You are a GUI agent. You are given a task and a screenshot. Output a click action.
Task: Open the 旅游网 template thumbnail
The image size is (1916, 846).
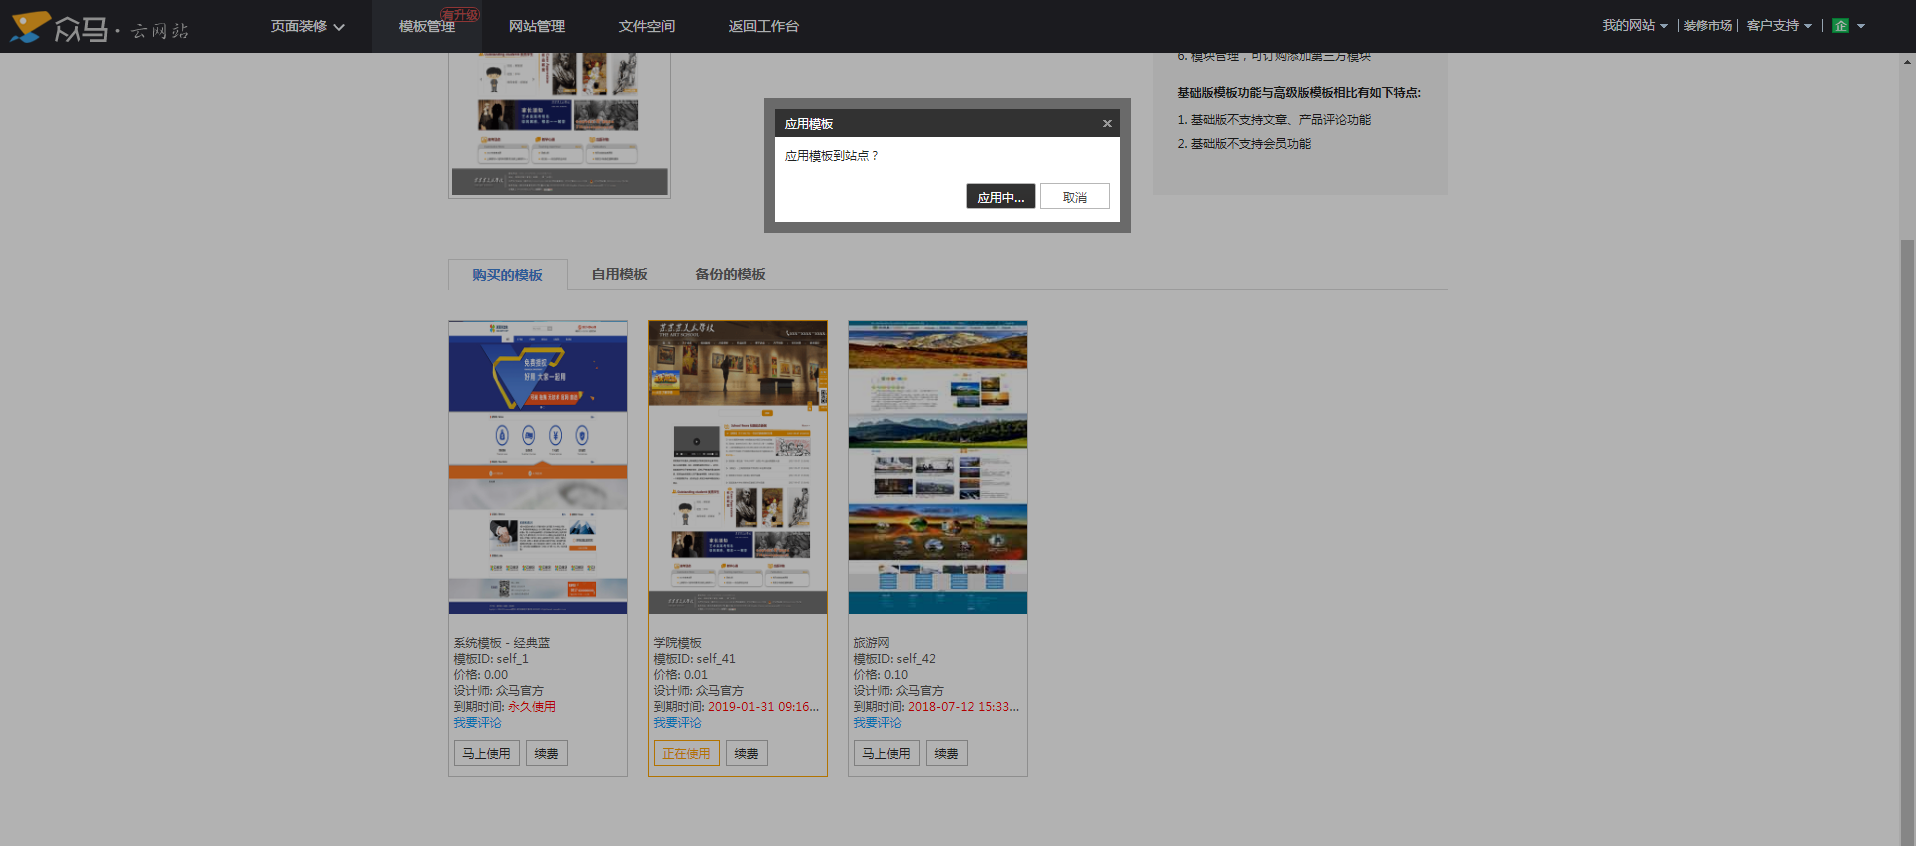coord(938,467)
